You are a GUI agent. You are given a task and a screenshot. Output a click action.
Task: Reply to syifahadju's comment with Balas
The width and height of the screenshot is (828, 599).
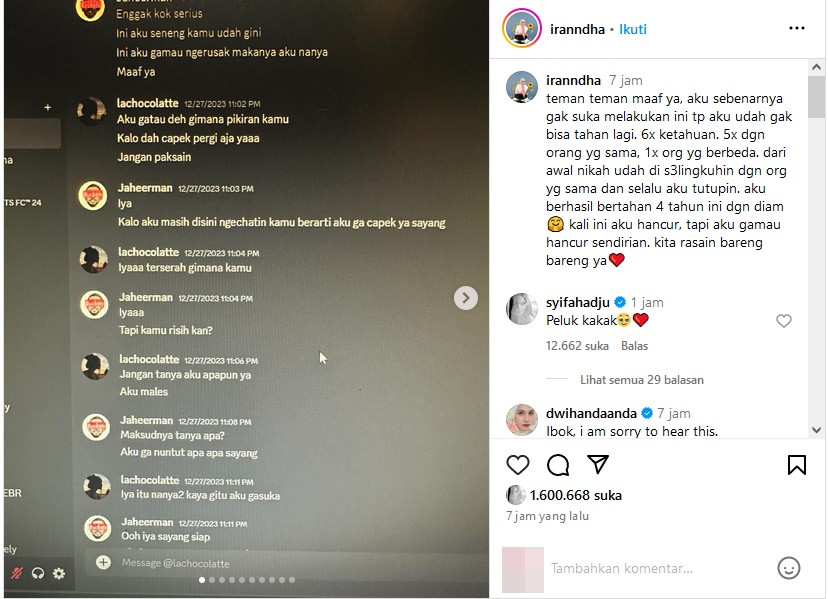pyautogui.click(x=634, y=346)
